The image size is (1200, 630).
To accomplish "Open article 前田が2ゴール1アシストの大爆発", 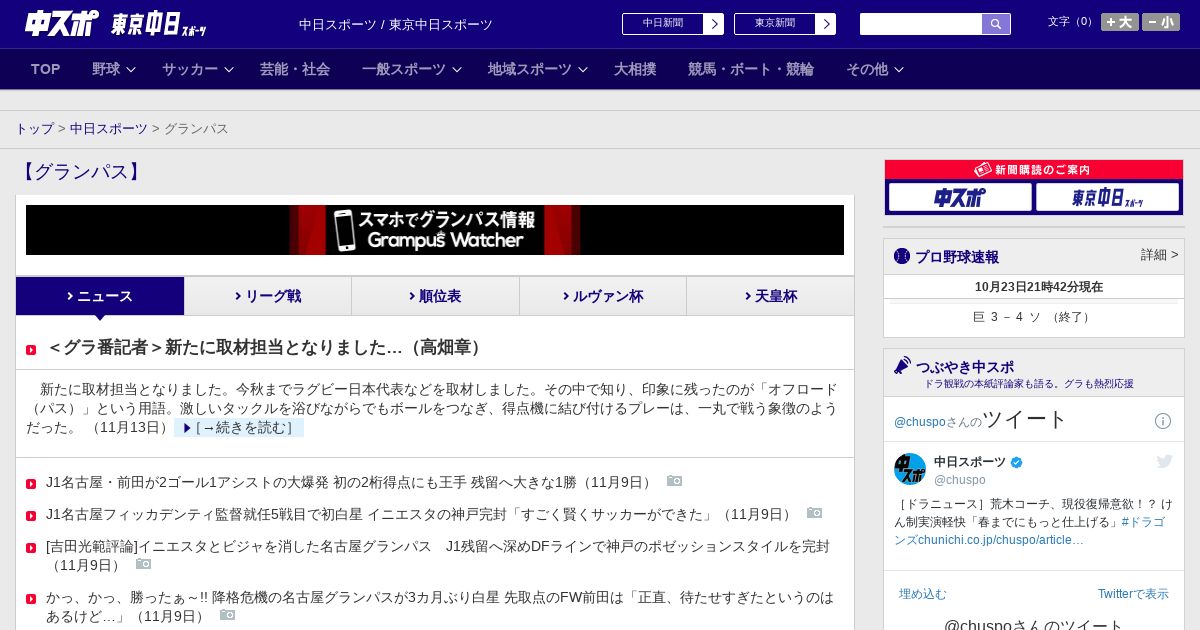I will pyautogui.click(x=350, y=482).
